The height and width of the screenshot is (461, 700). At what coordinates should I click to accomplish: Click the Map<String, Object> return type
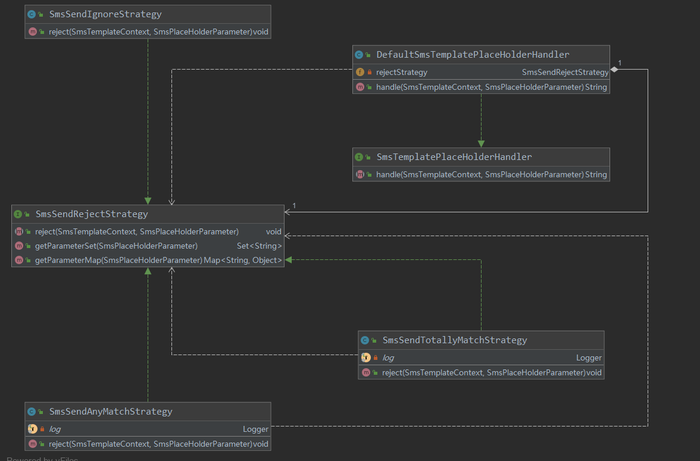[x=243, y=260]
